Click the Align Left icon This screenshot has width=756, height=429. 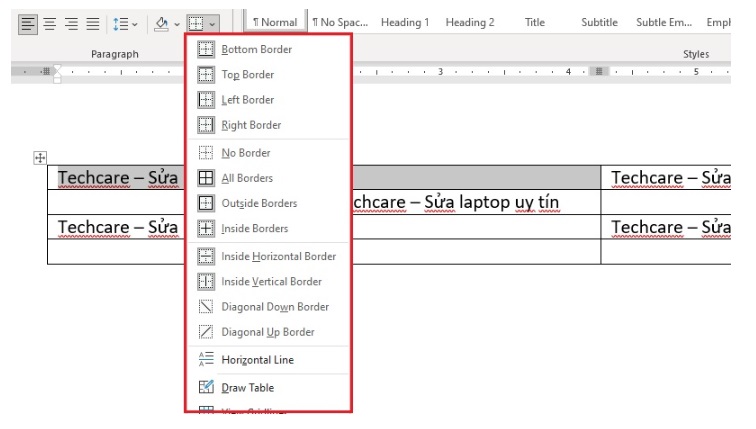point(30,22)
